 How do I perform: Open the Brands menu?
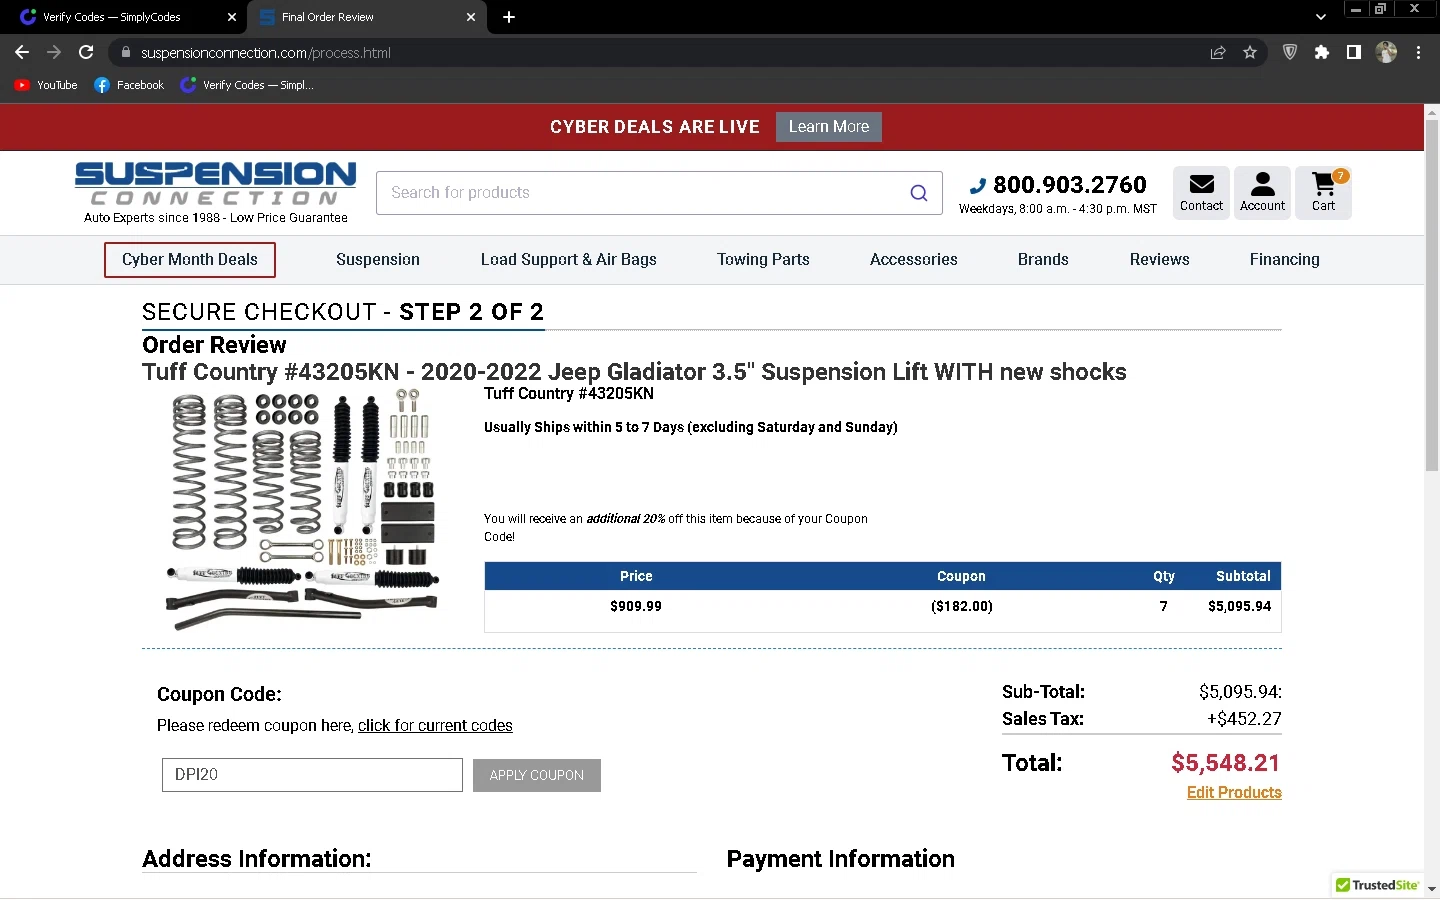pyautogui.click(x=1043, y=260)
